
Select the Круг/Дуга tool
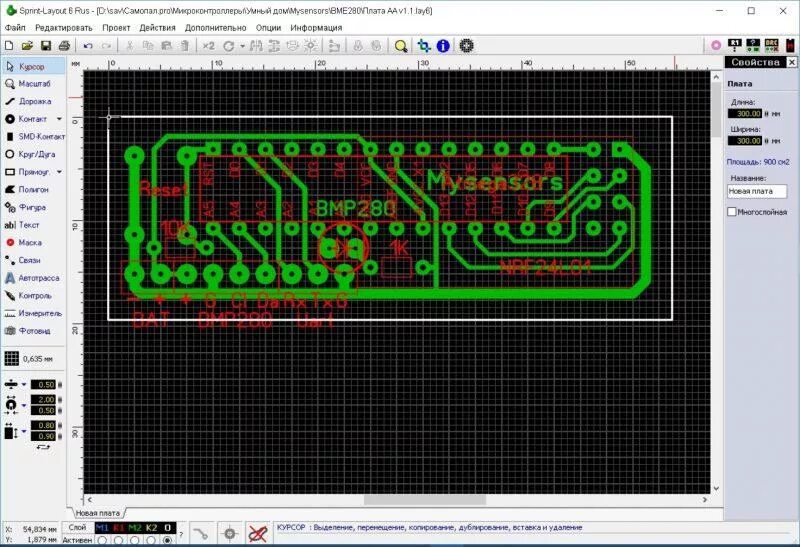[x=34, y=154]
